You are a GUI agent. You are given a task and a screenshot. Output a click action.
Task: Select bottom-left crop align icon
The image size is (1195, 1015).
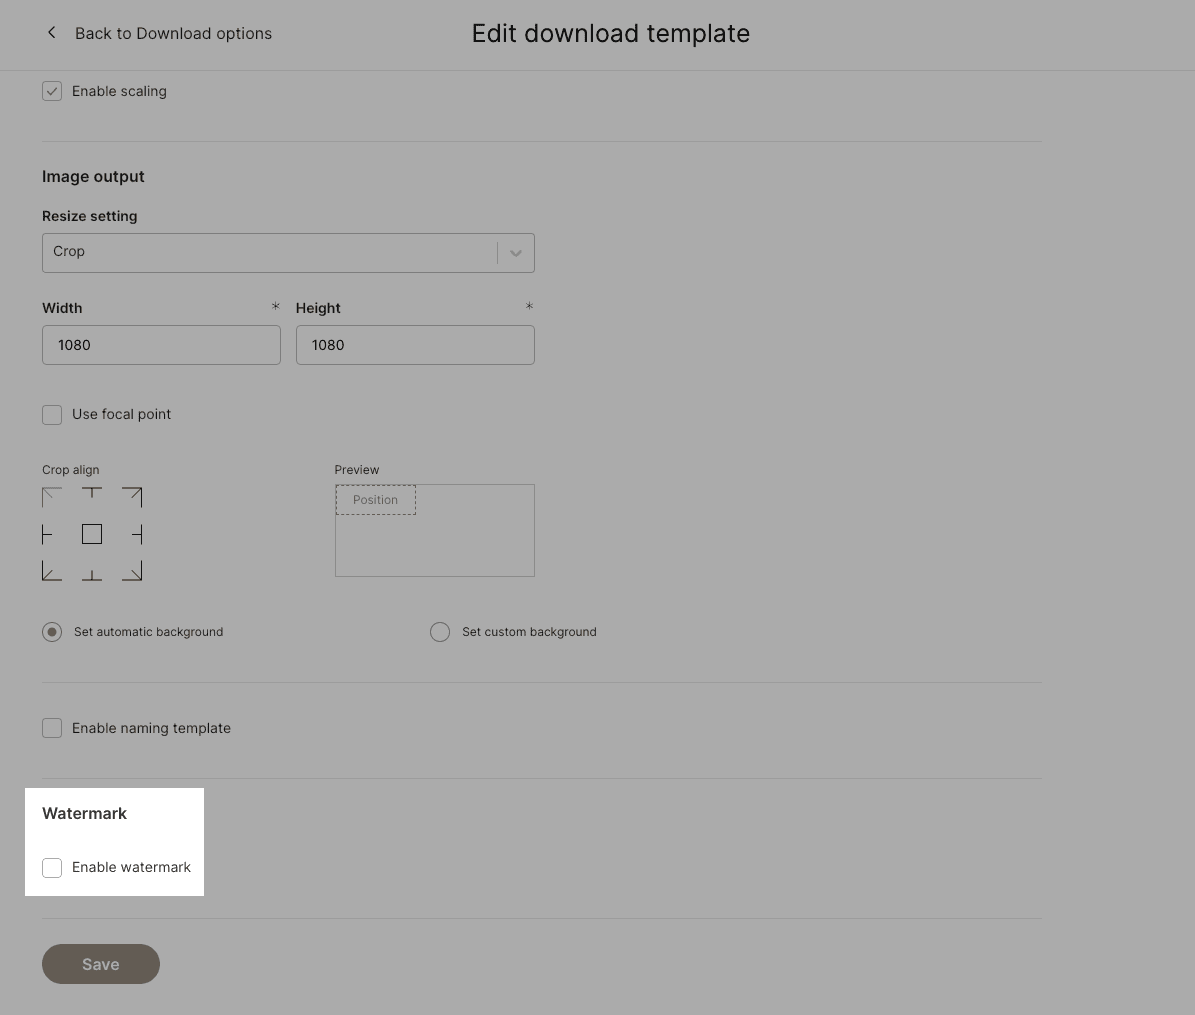click(52, 571)
